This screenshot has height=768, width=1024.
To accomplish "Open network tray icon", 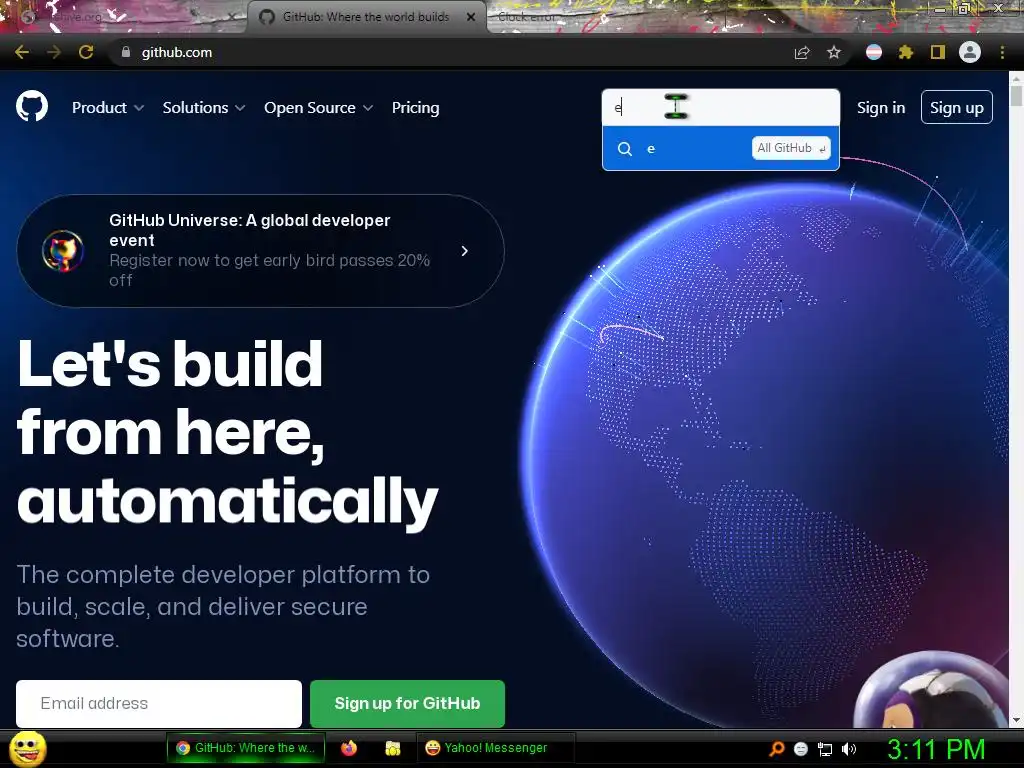I will pyautogui.click(x=825, y=749).
